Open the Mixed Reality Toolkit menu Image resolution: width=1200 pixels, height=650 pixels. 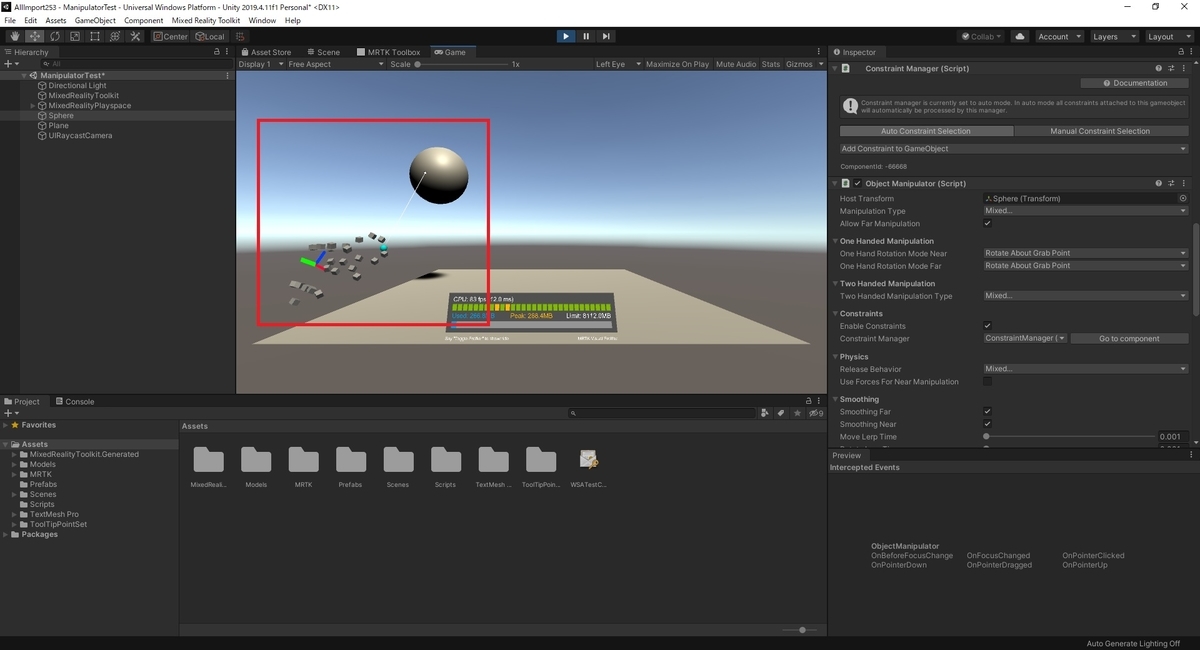(205, 20)
